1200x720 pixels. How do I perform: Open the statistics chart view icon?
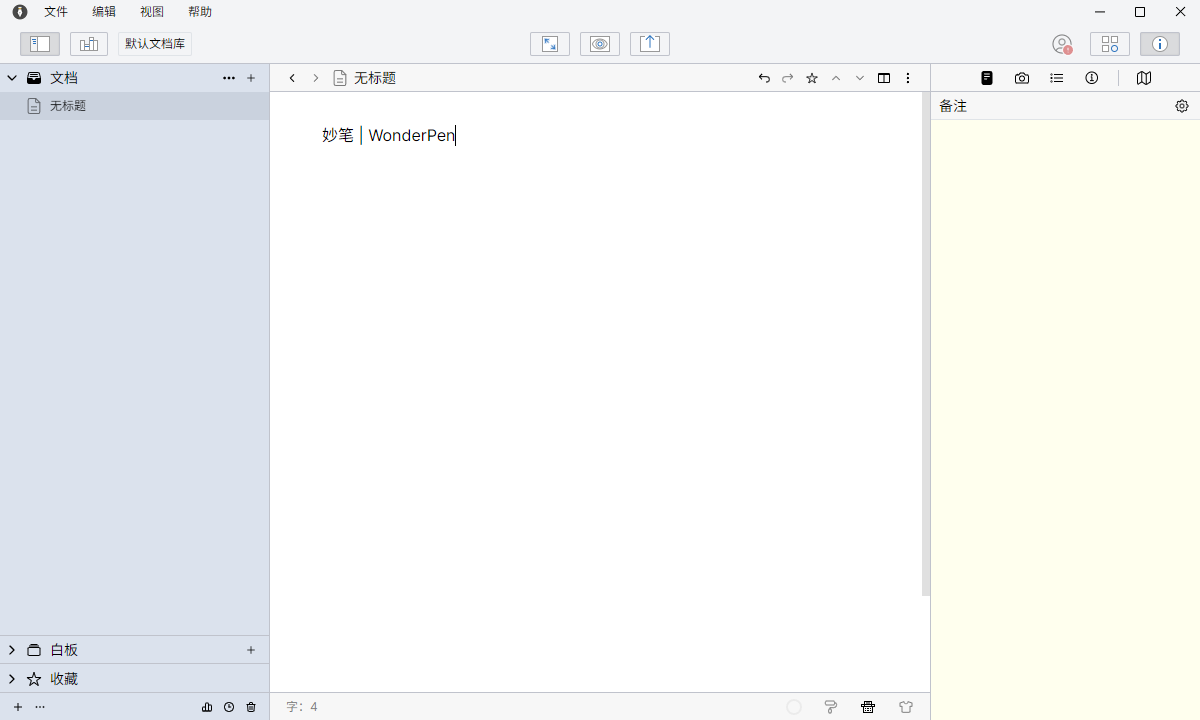(89, 44)
